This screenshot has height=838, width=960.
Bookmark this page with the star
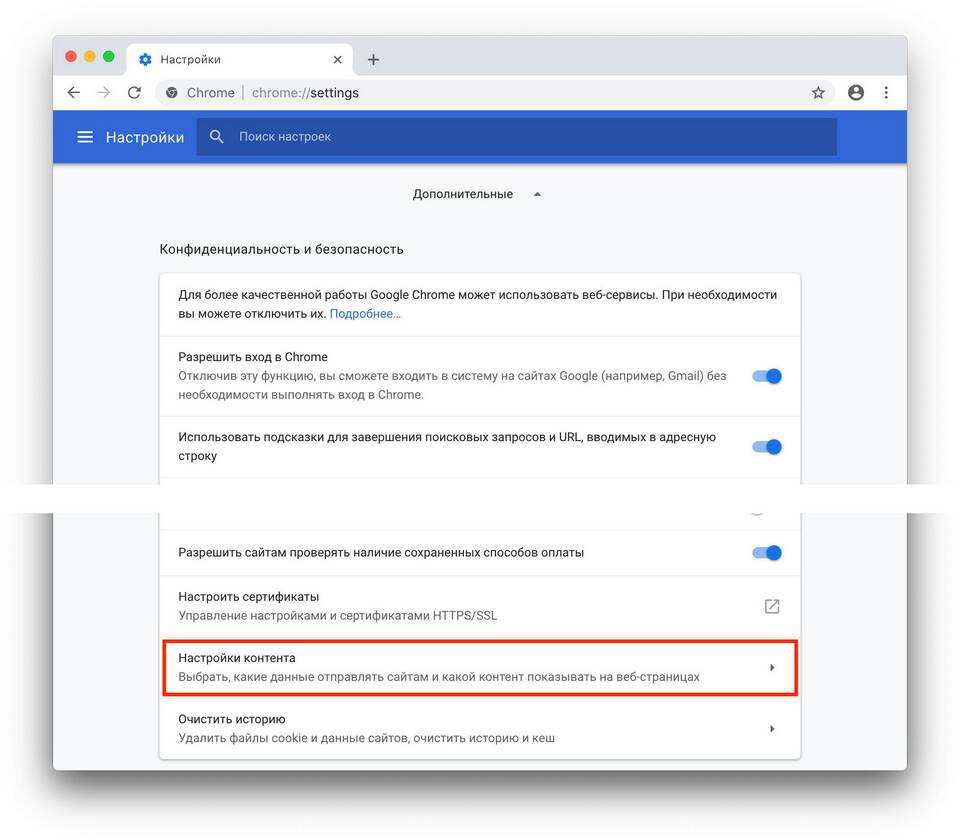pos(818,92)
